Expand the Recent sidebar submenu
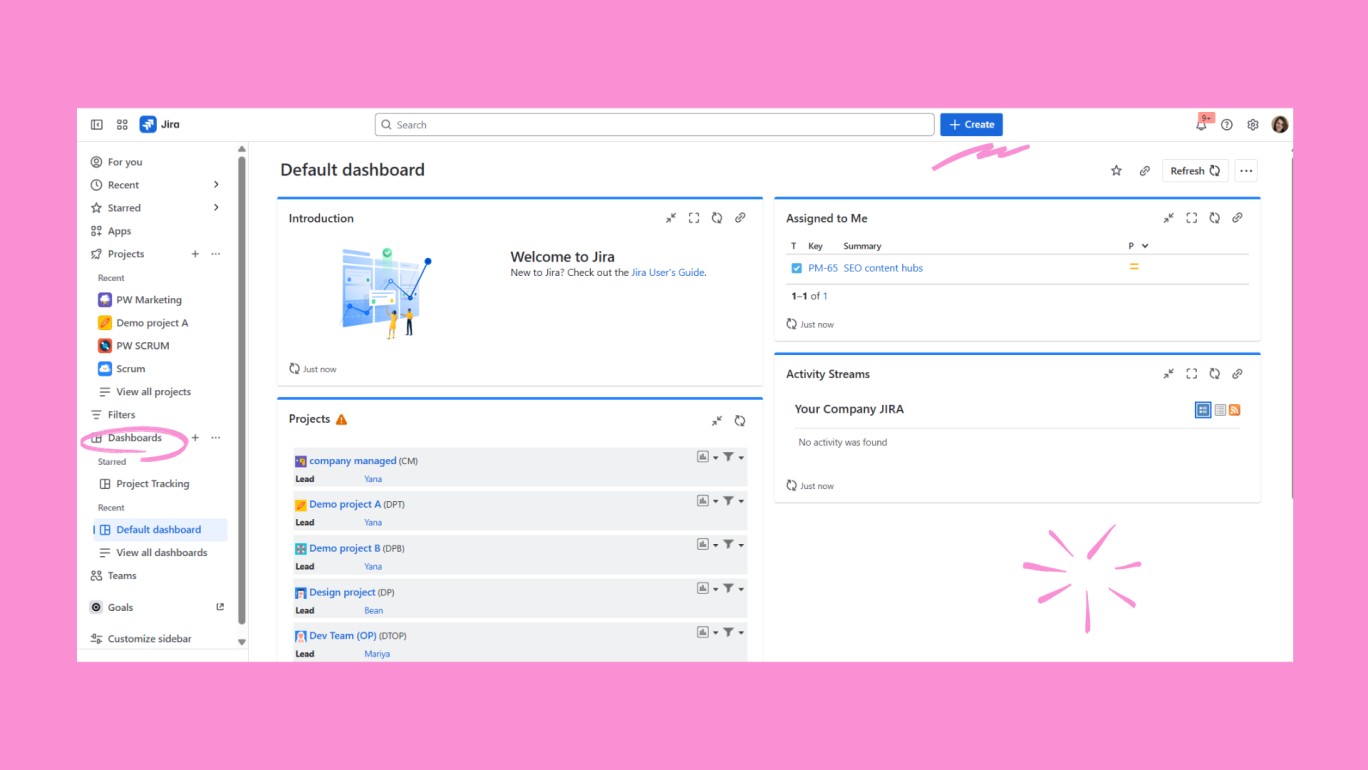 [x=216, y=185]
